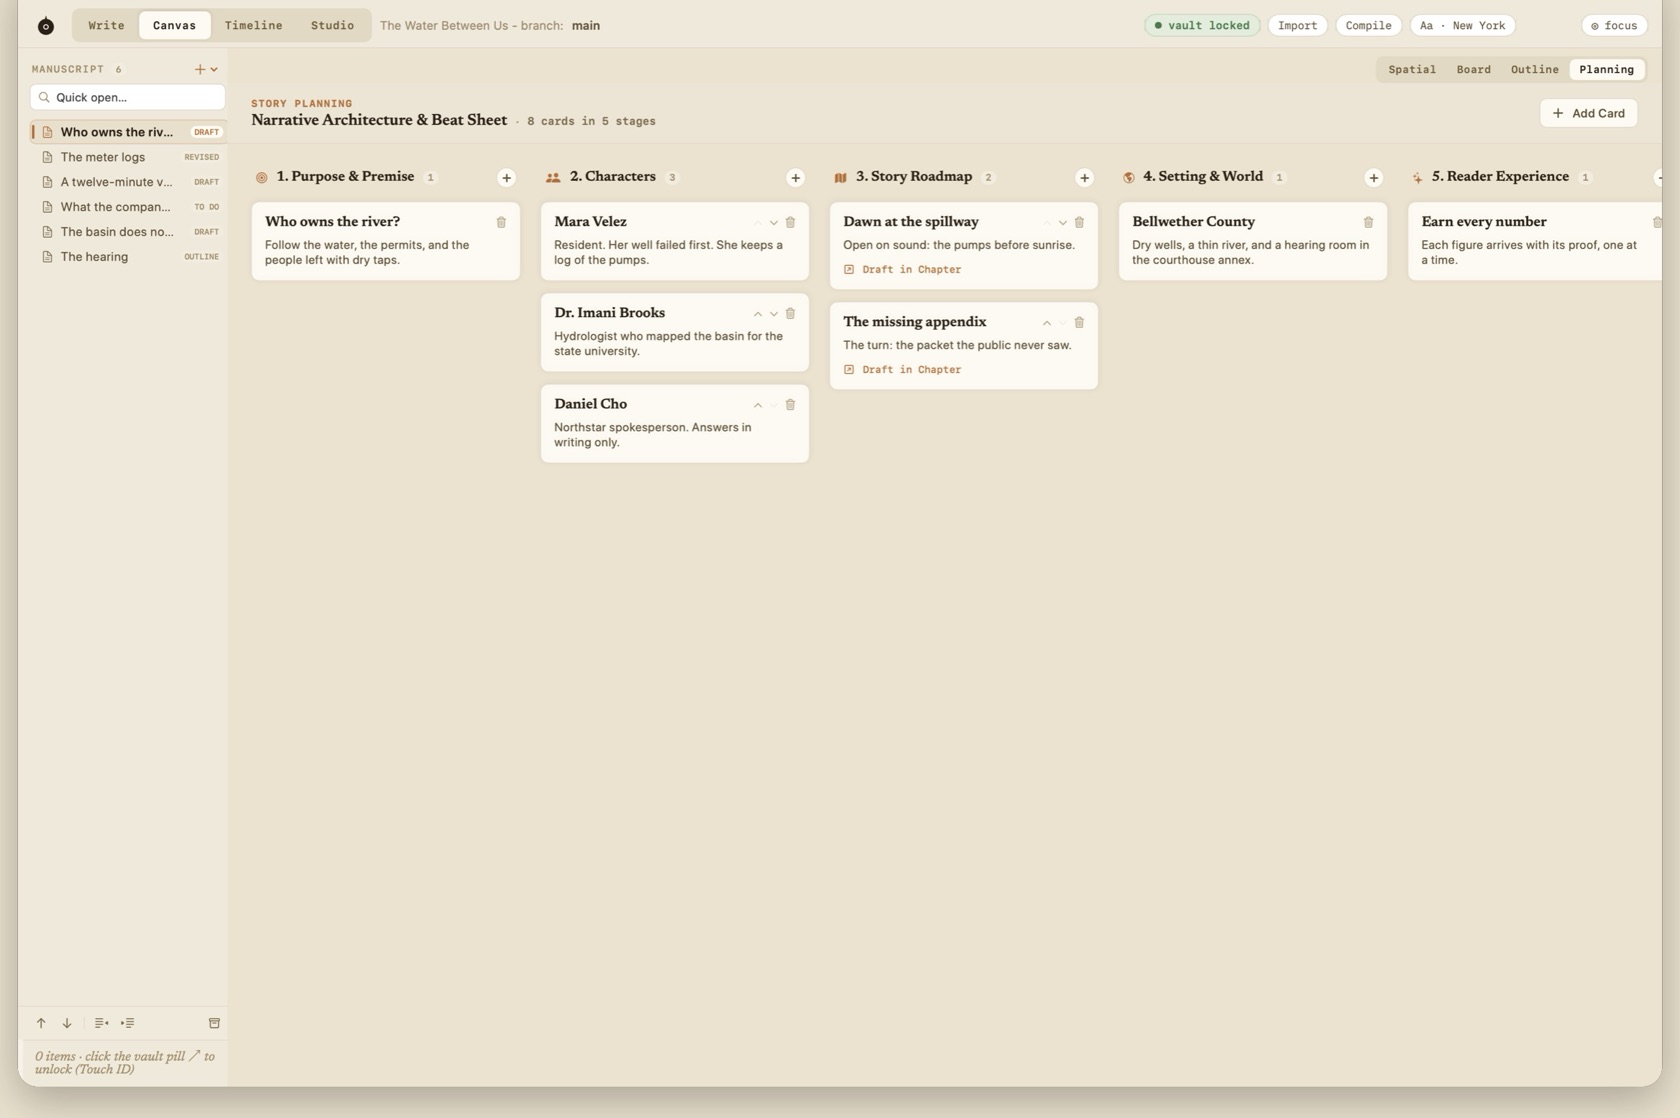Move Dawn at the spillway card down
This screenshot has height=1118, width=1680.
coord(1062,223)
